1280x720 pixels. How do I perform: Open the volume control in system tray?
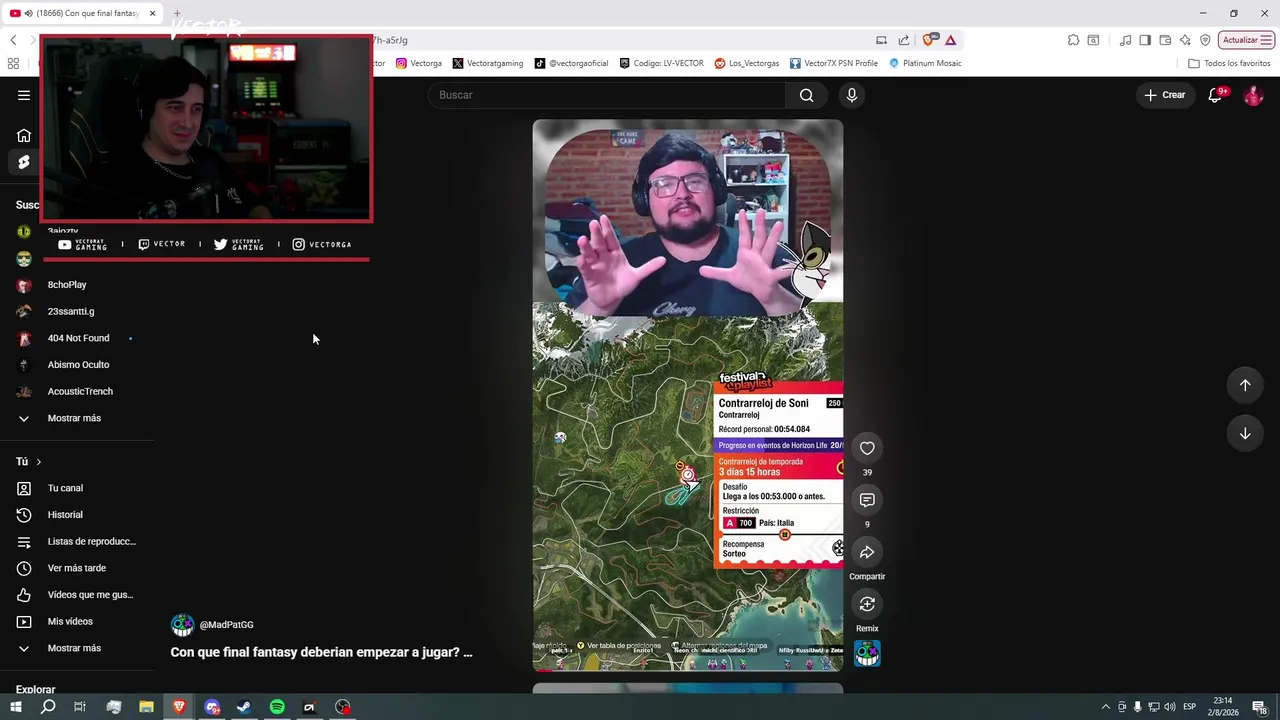click(1171, 707)
